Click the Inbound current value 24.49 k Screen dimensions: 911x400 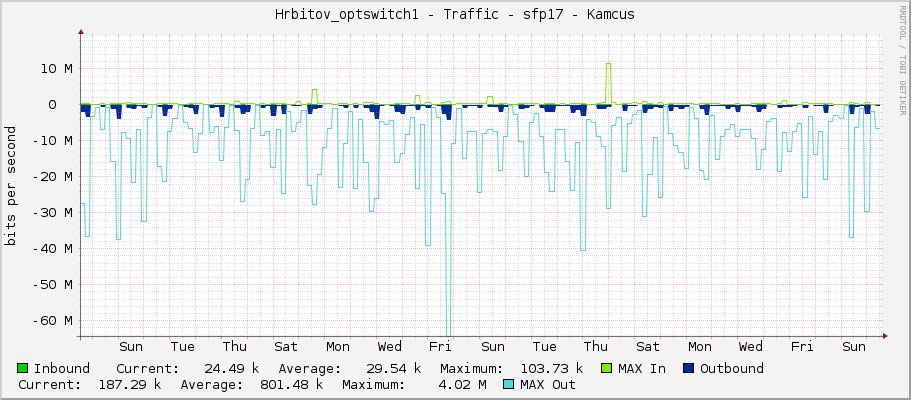(x=231, y=368)
